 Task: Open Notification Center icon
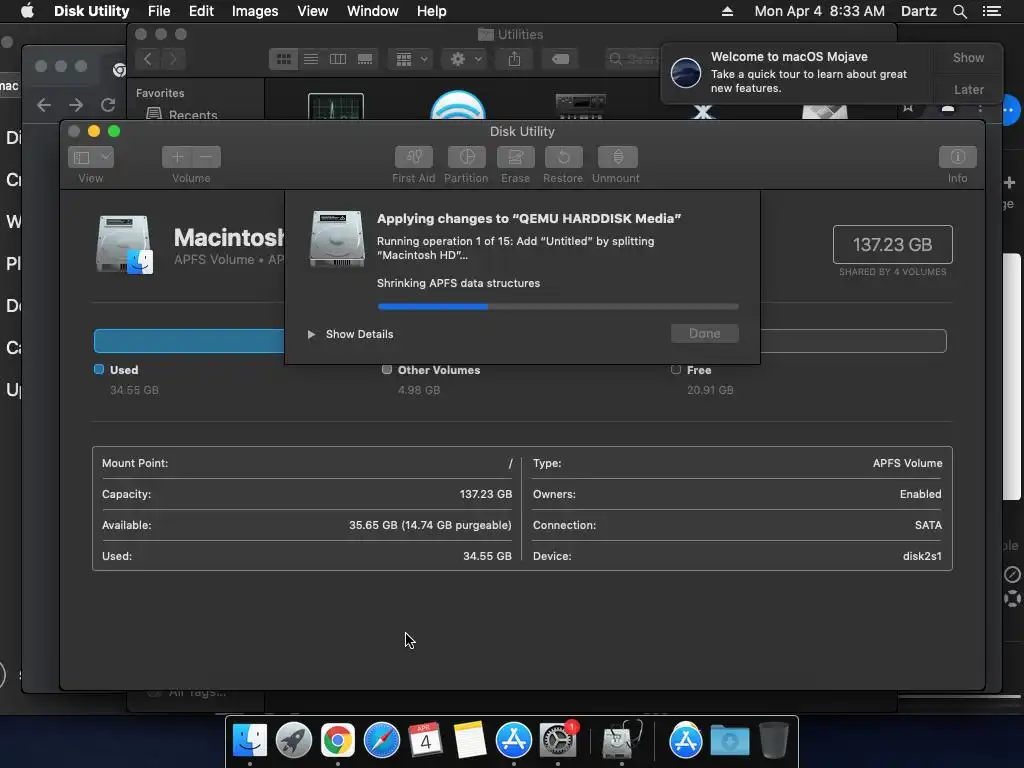point(991,11)
